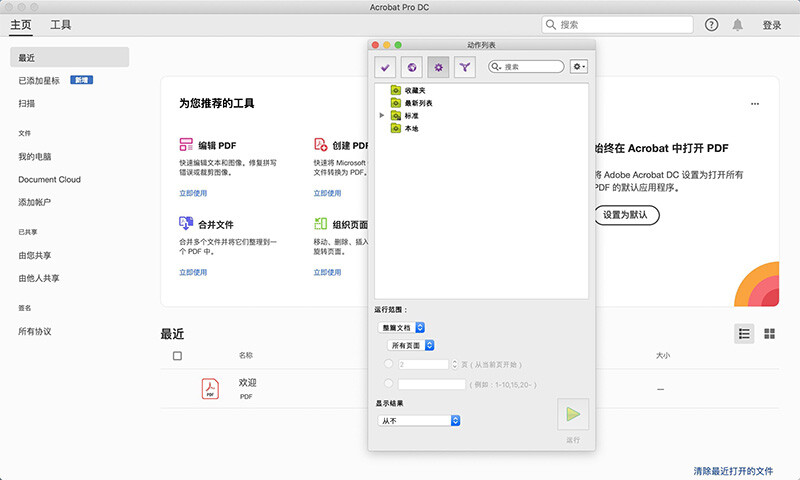Switch to the 工具 tab
This screenshot has width=800, height=480.
(61, 25)
